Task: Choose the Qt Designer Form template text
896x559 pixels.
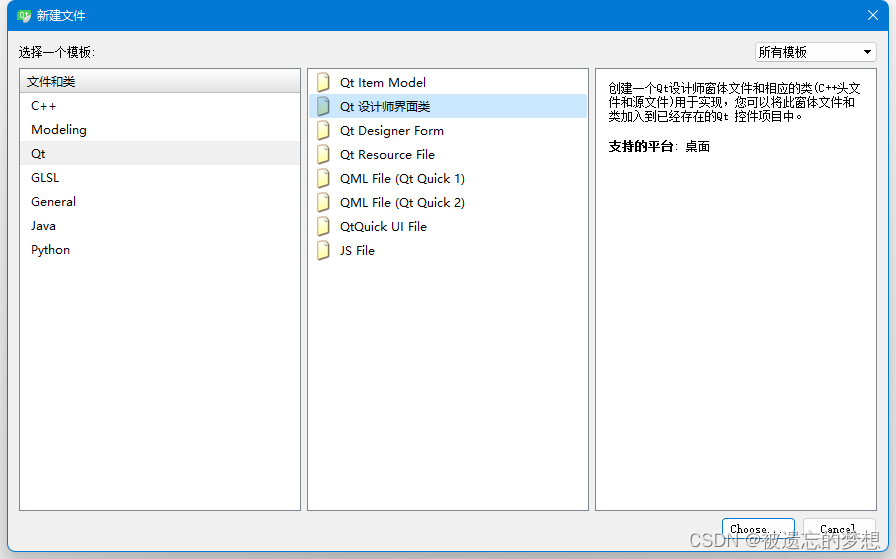Action: tap(391, 131)
